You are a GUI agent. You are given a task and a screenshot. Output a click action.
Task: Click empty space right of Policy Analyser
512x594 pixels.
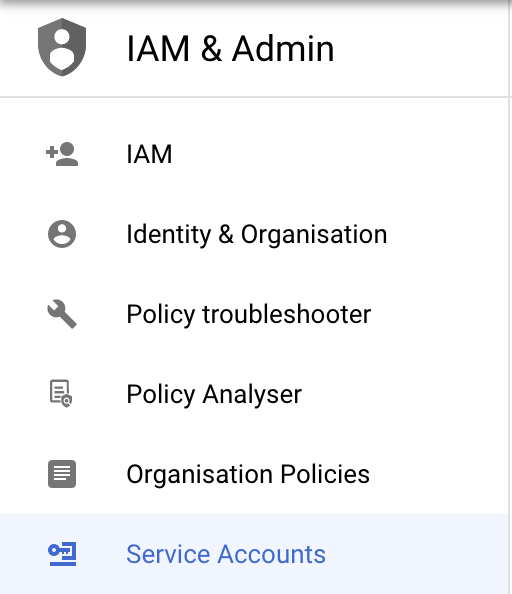click(405, 394)
